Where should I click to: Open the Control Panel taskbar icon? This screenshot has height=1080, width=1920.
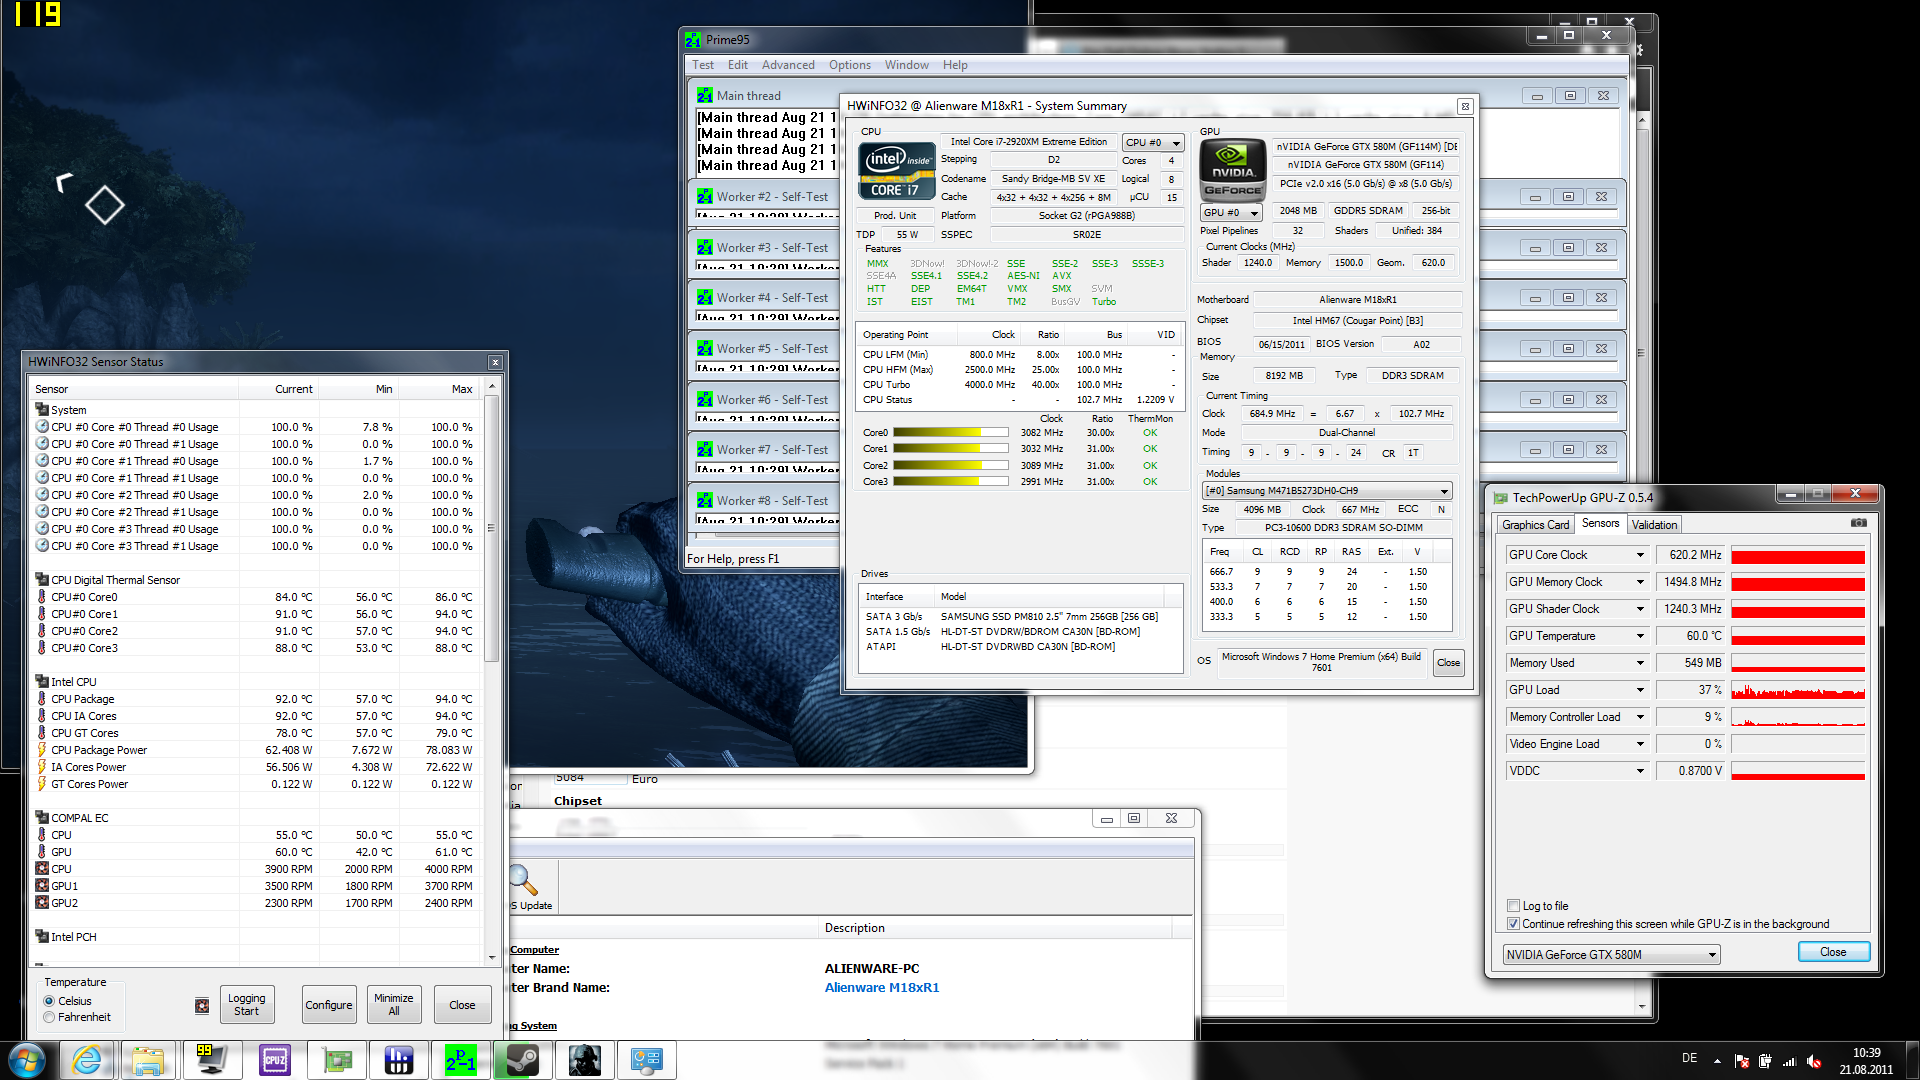[x=647, y=1060]
